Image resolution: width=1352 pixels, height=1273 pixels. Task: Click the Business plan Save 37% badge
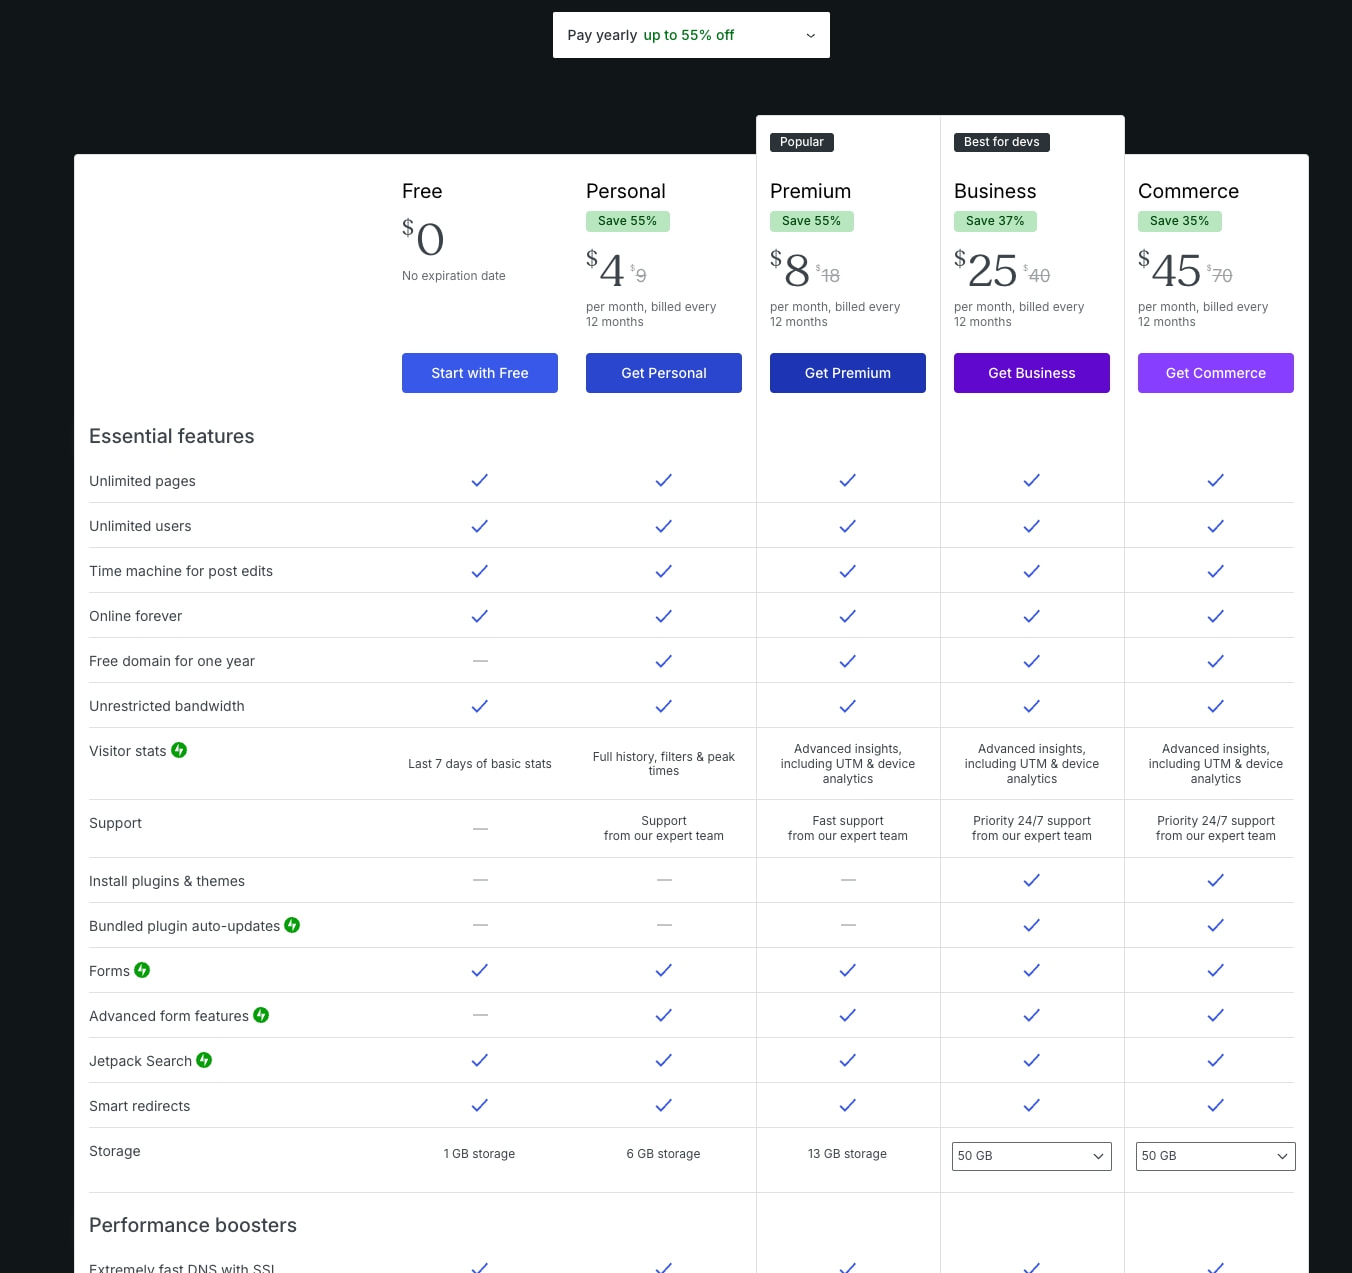coord(996,221)
